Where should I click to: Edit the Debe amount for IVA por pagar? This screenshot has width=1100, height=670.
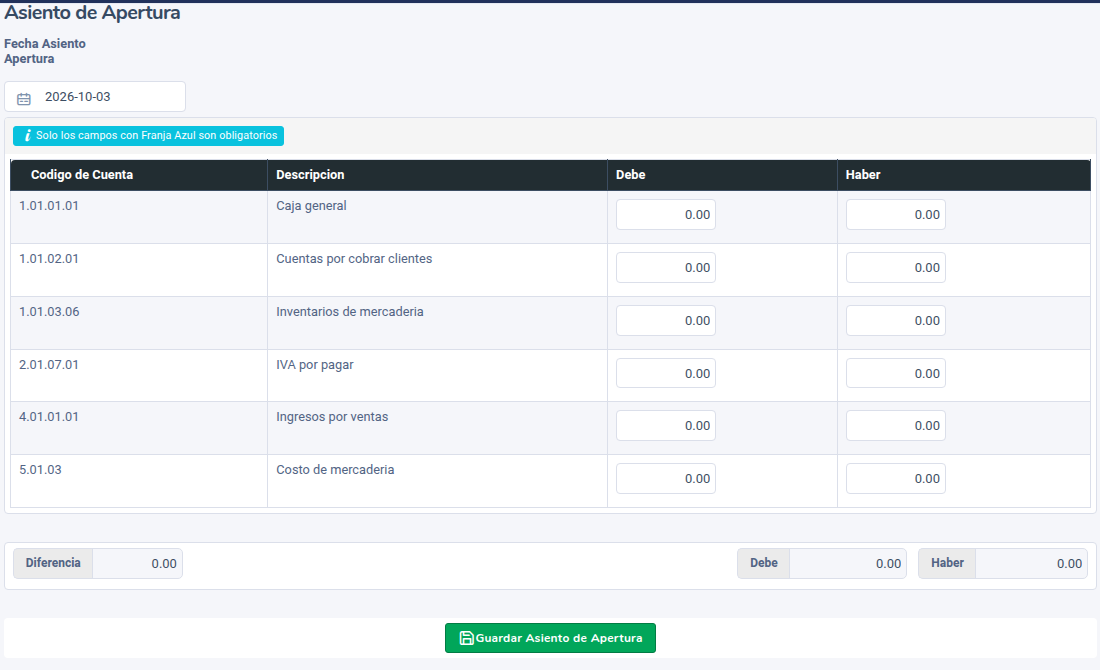coord(666,373)
